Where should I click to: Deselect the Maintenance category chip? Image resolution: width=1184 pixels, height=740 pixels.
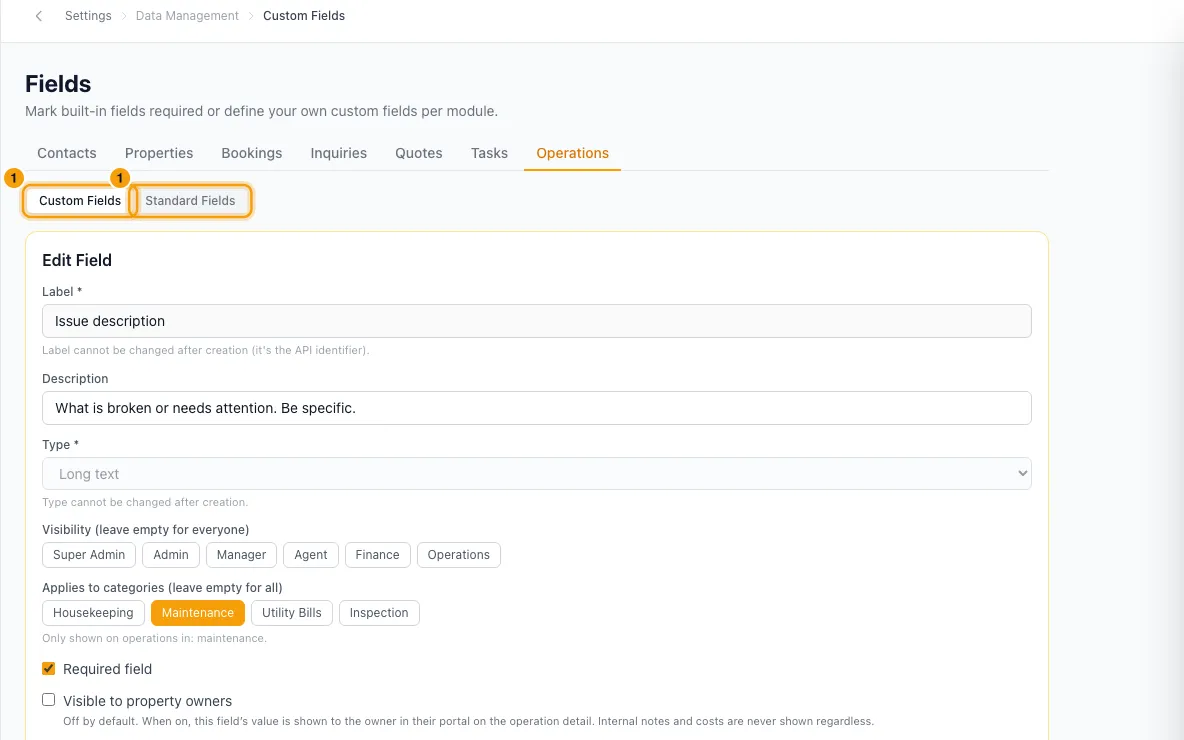pyautogui.click(x=198, y=613)
